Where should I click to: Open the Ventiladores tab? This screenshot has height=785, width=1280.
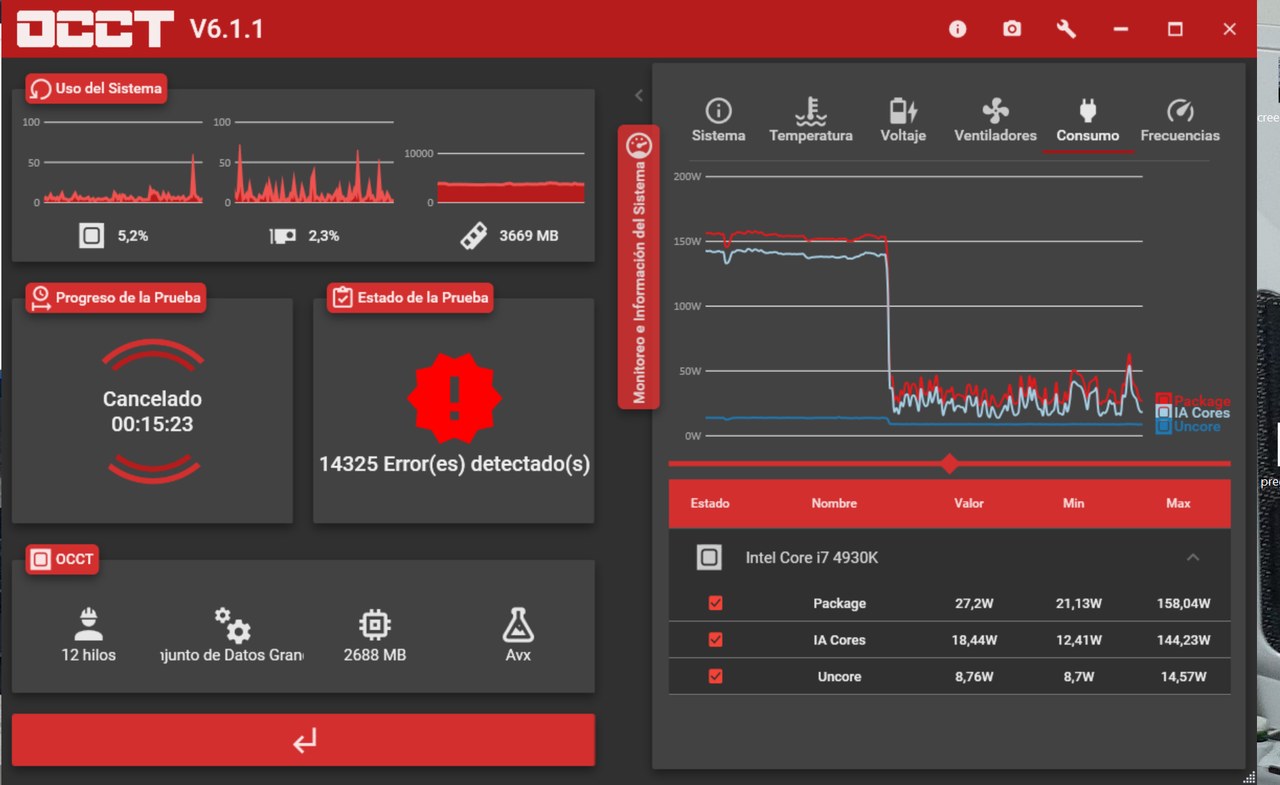click(995, 120)
